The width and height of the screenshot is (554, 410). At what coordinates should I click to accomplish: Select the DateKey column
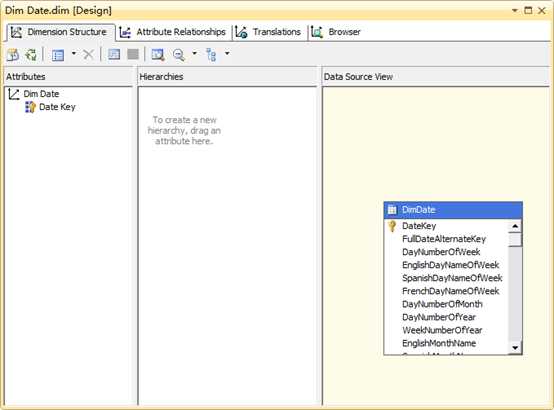click(419, 226)
